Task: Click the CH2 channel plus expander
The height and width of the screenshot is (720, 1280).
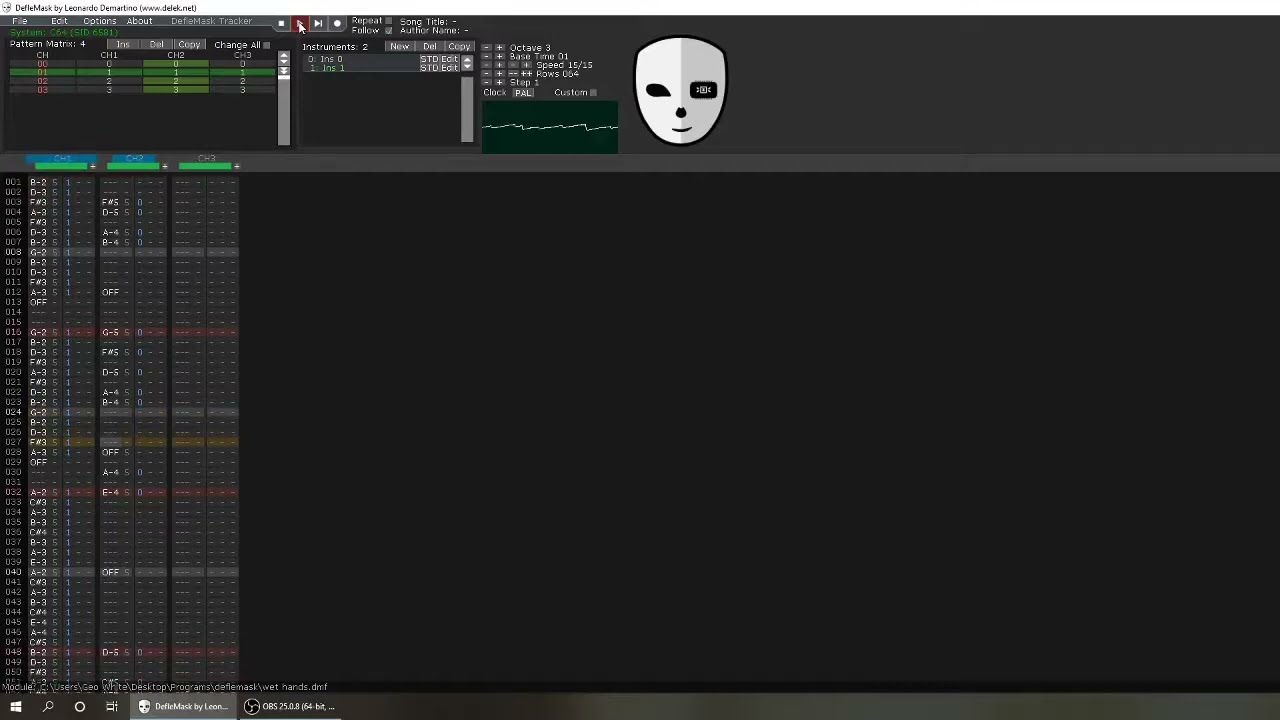Action: click(165, 166)
